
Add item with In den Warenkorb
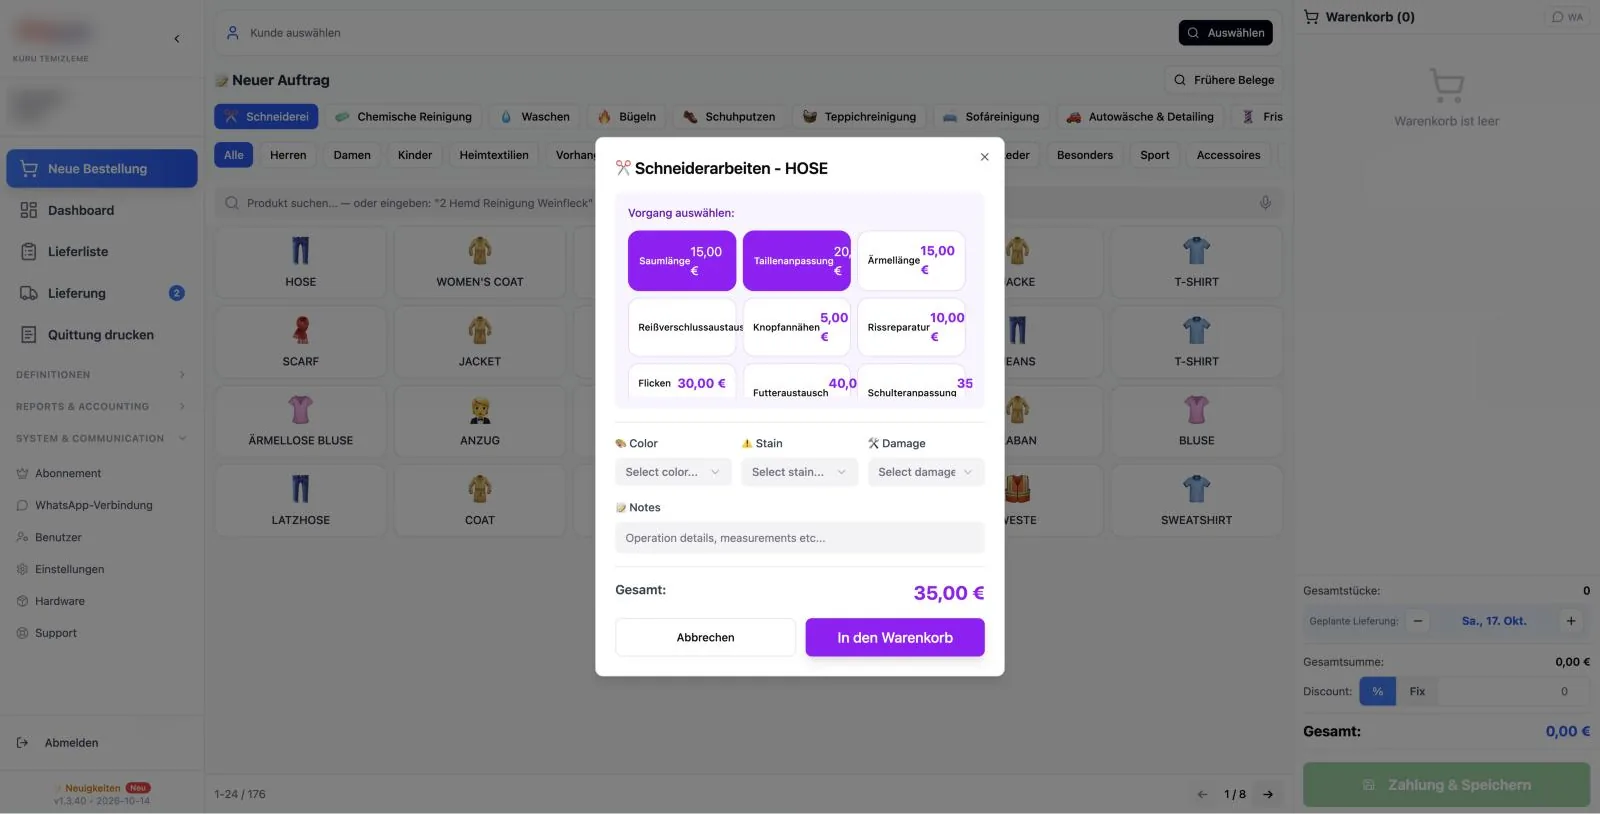pos(895,637)
